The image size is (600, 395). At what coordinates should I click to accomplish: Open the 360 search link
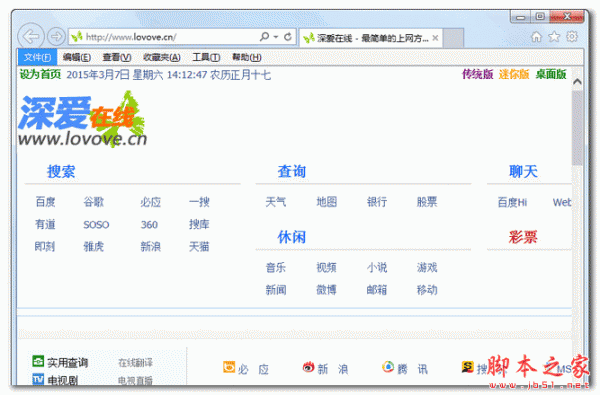coord(149,225)
